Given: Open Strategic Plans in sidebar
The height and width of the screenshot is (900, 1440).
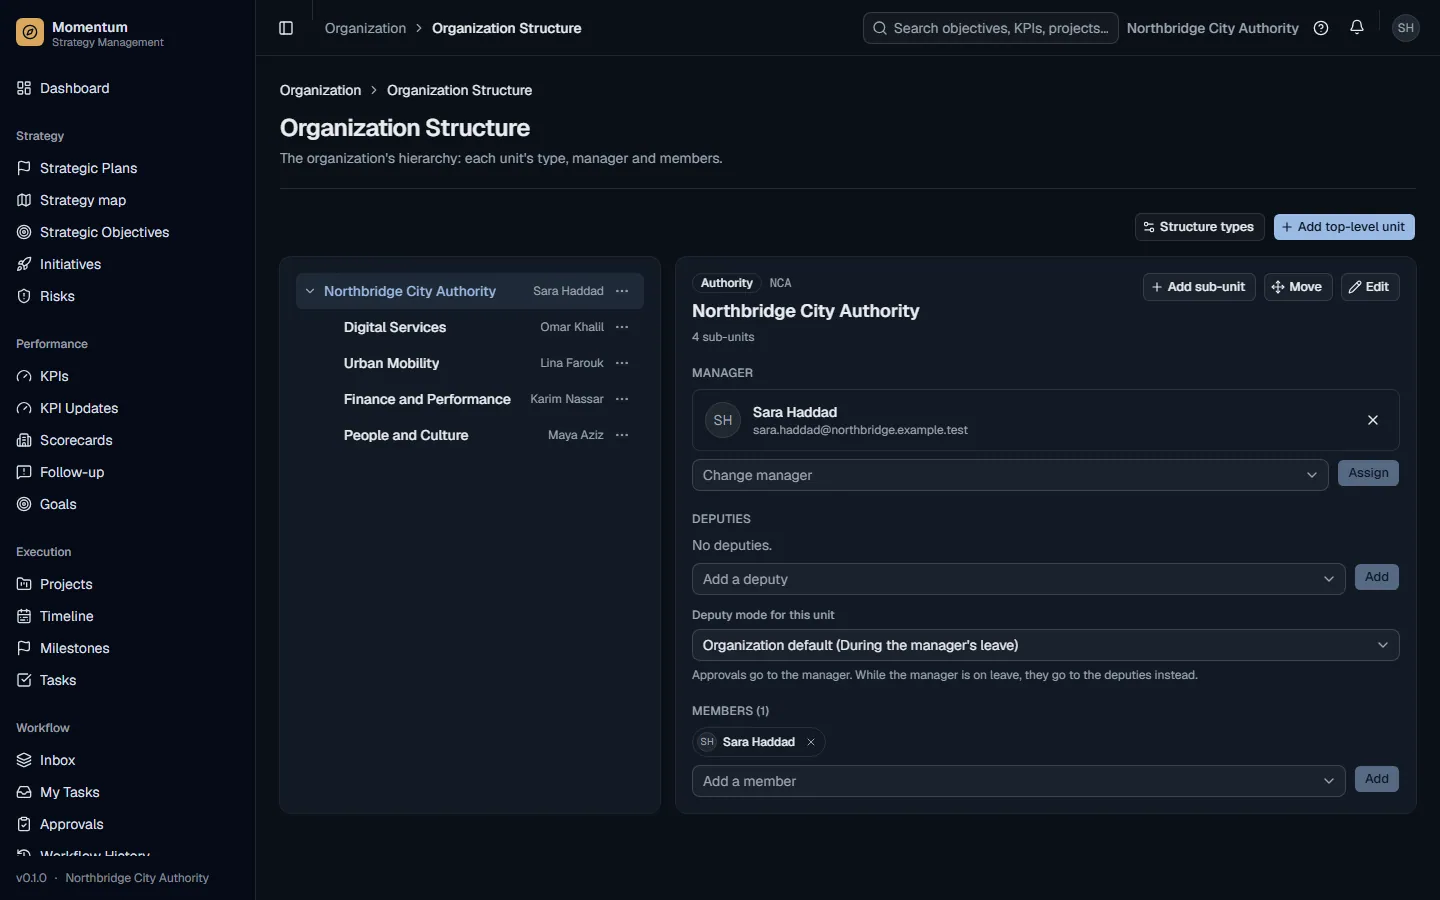Looking at the screenshot, I should (x=127, y=168).
